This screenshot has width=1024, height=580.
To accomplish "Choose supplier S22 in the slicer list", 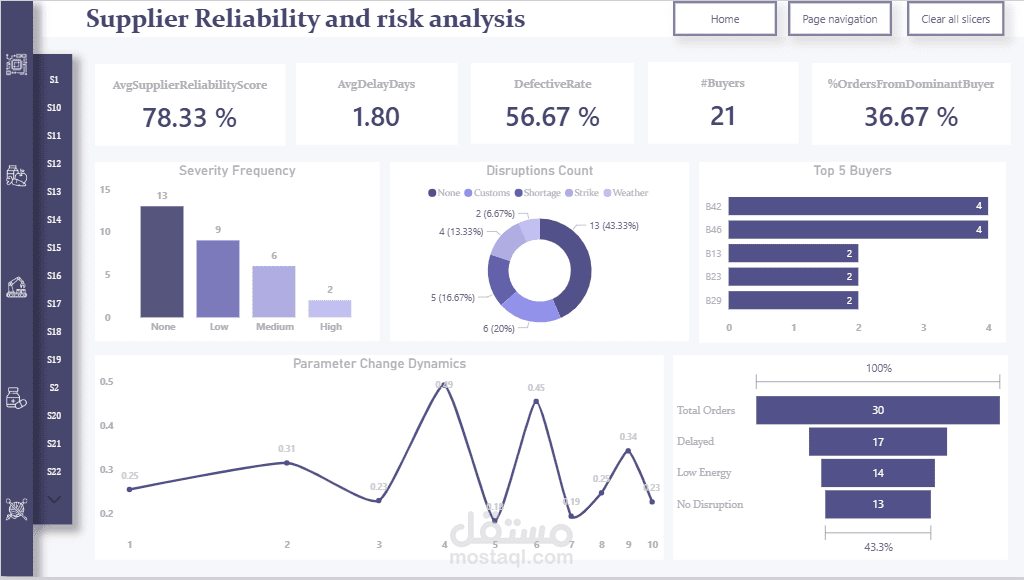I will click(54, 472).
